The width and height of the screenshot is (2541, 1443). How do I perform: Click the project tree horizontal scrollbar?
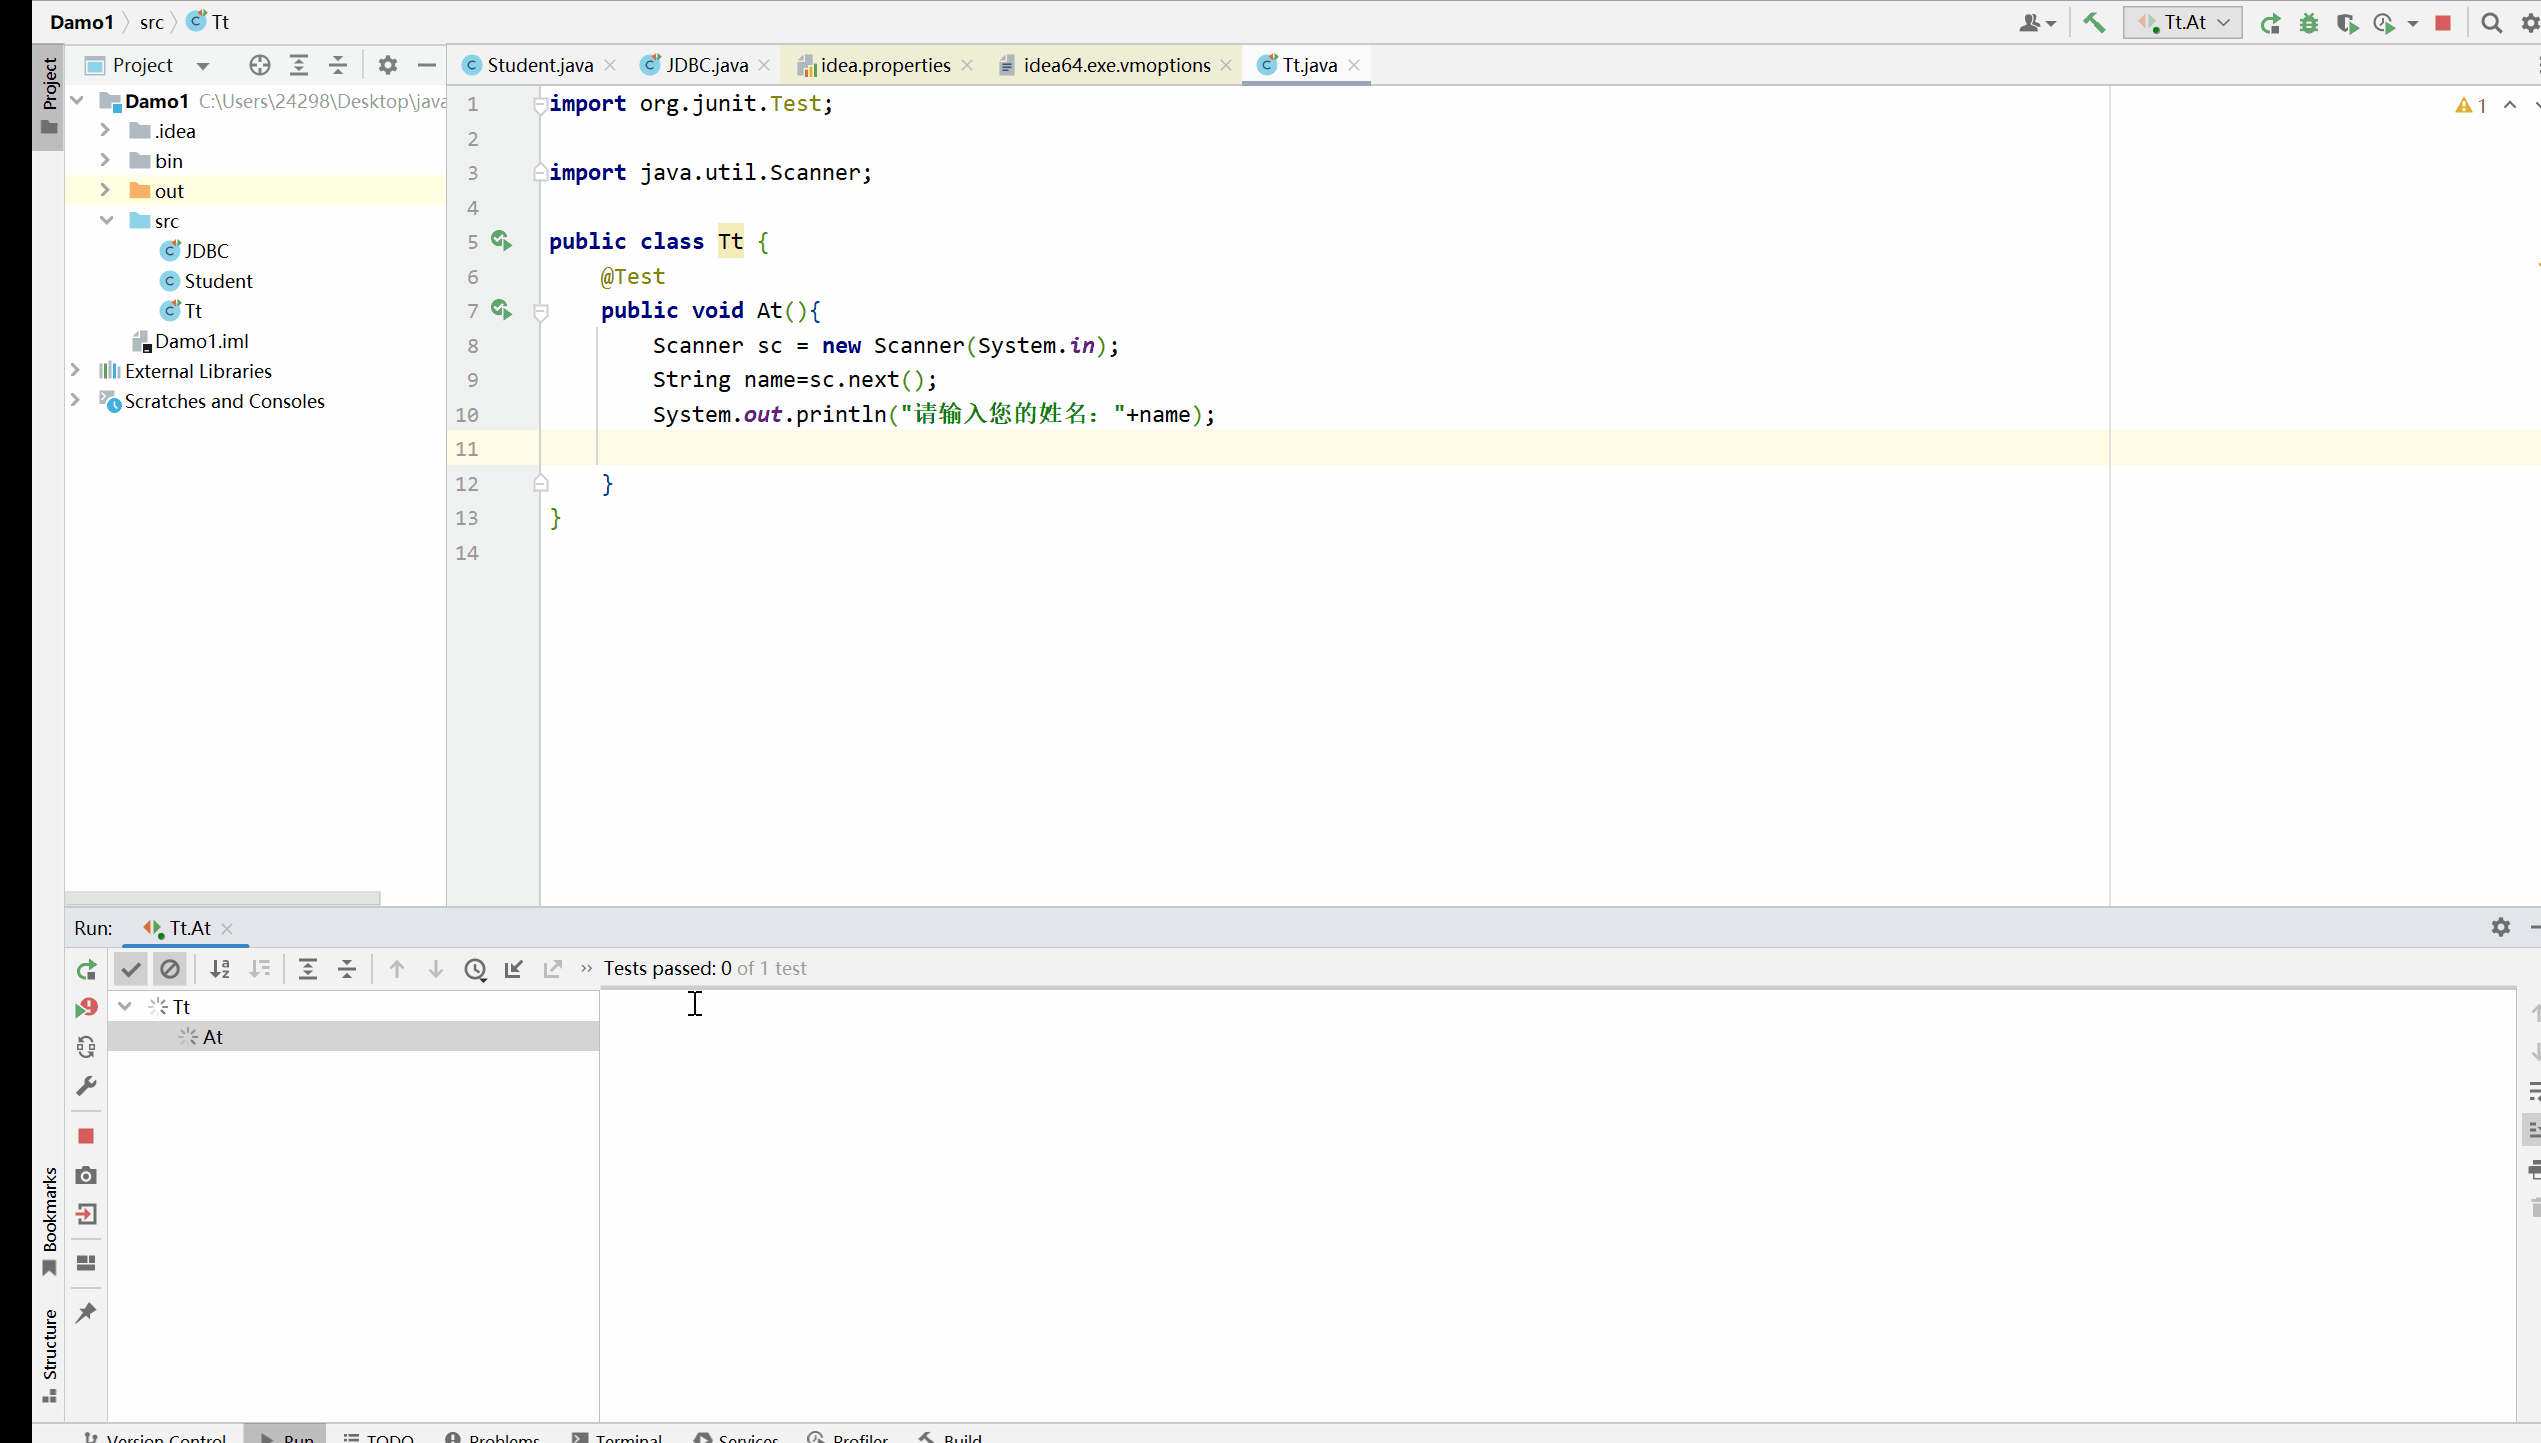[x=222, y=897]
